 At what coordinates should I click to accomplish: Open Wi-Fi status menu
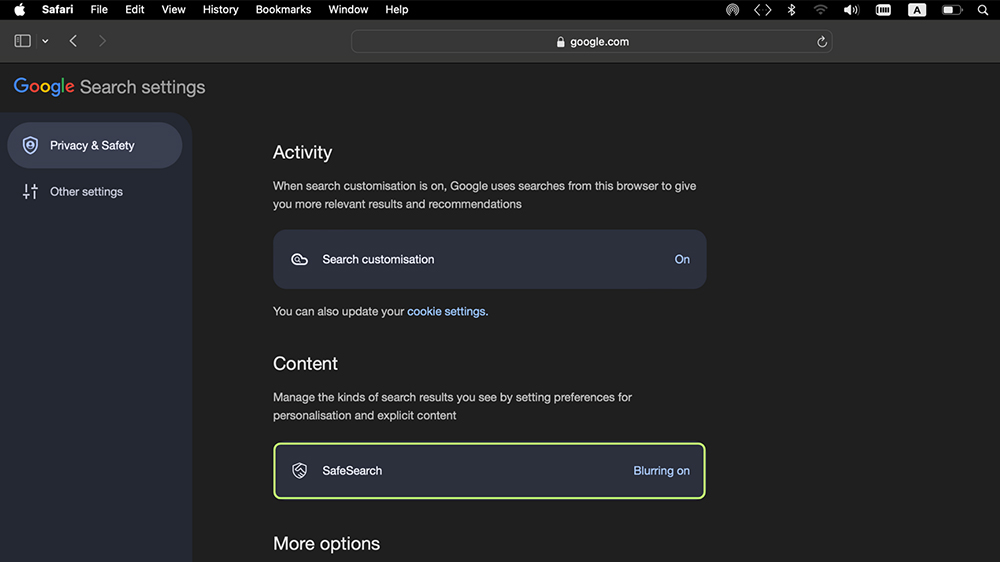point(820,10)
